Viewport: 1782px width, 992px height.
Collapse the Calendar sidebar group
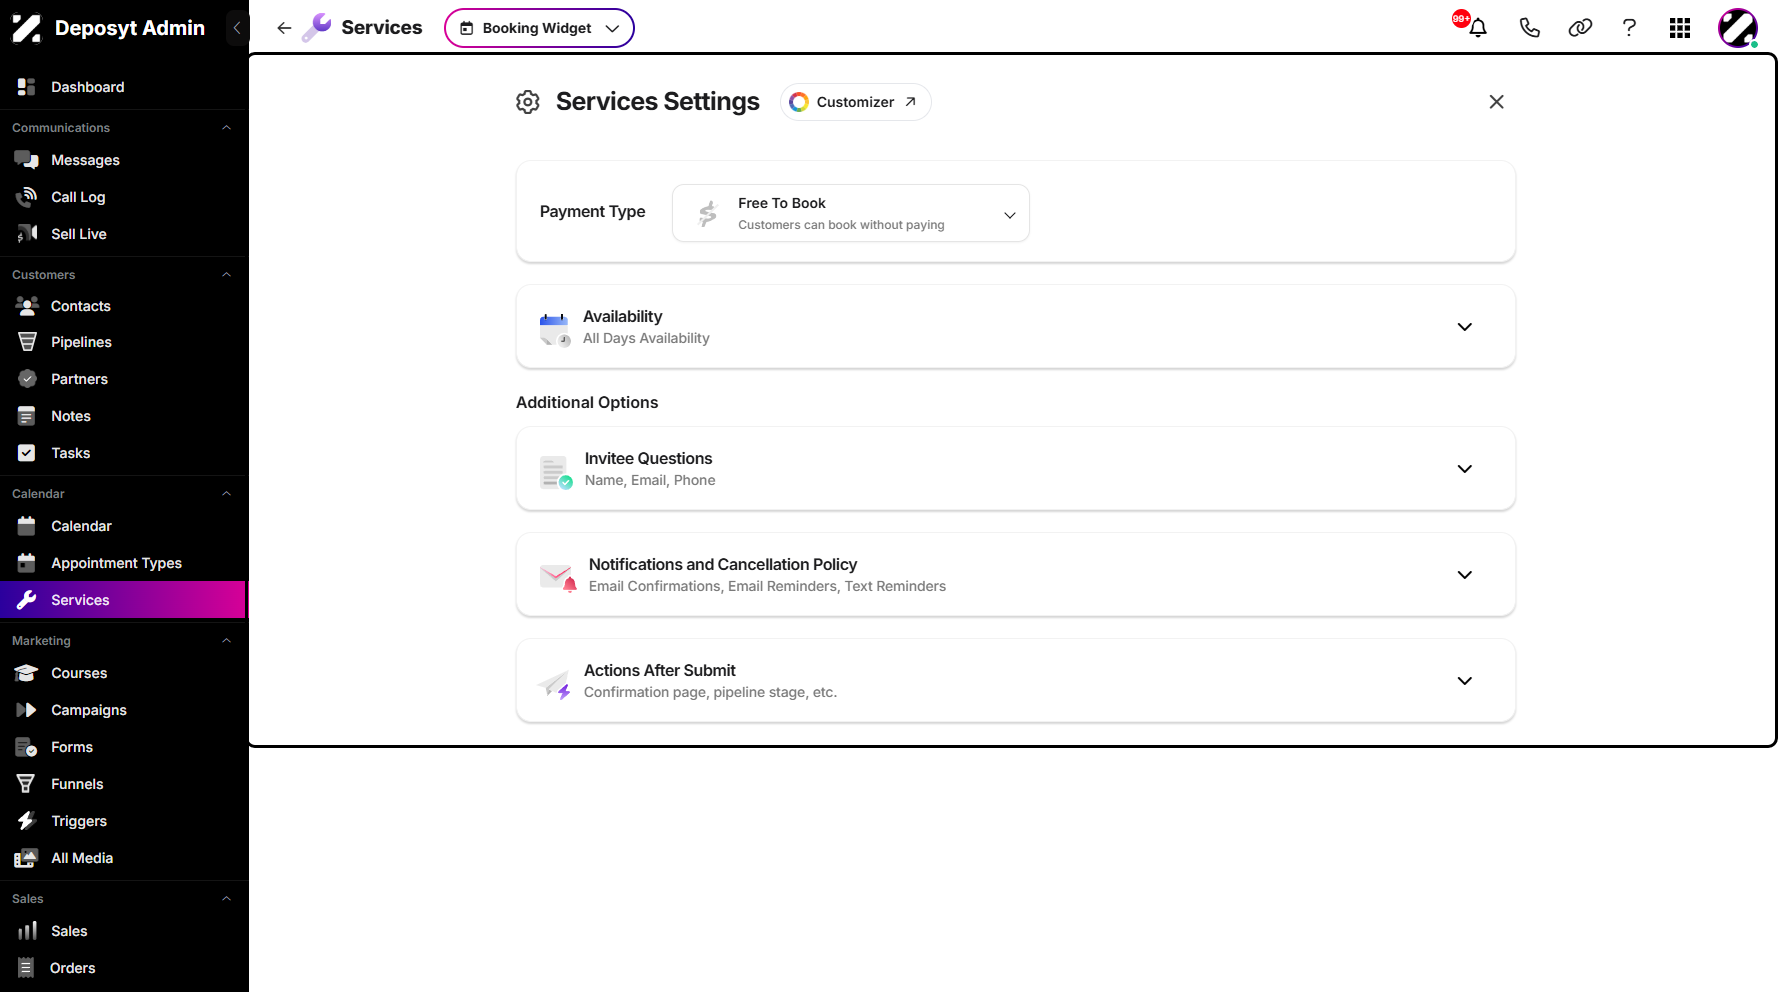(227, 494)
